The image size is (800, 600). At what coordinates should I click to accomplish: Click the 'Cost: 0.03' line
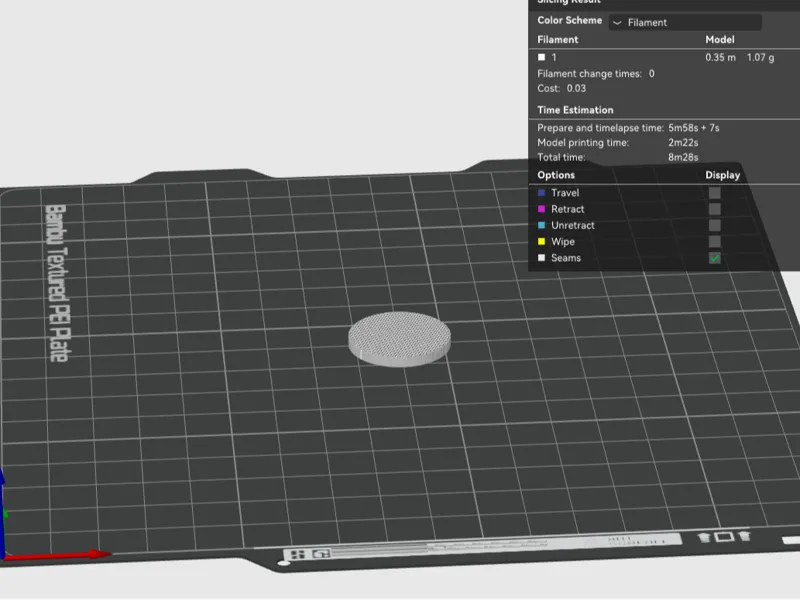coord(561,88)
